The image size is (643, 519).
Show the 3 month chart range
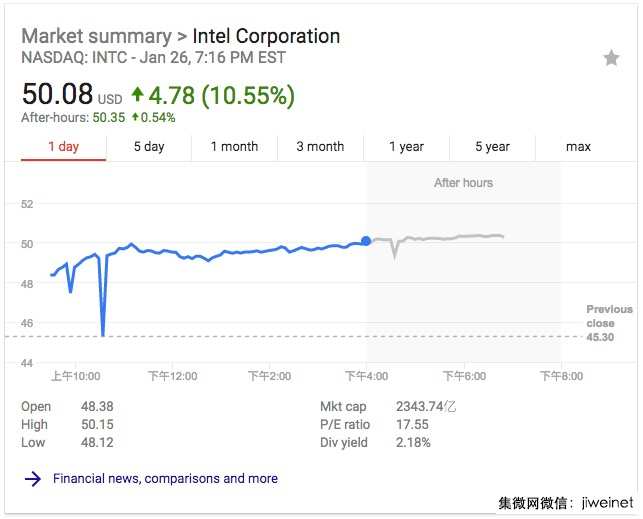320,147
